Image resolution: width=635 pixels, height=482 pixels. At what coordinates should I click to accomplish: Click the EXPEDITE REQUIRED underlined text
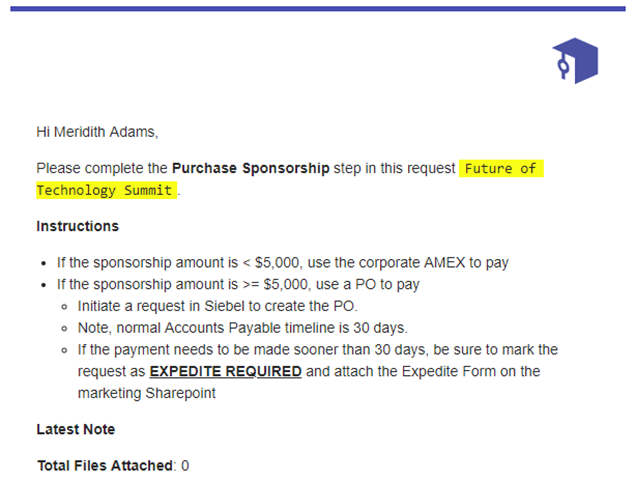(226, 371)
